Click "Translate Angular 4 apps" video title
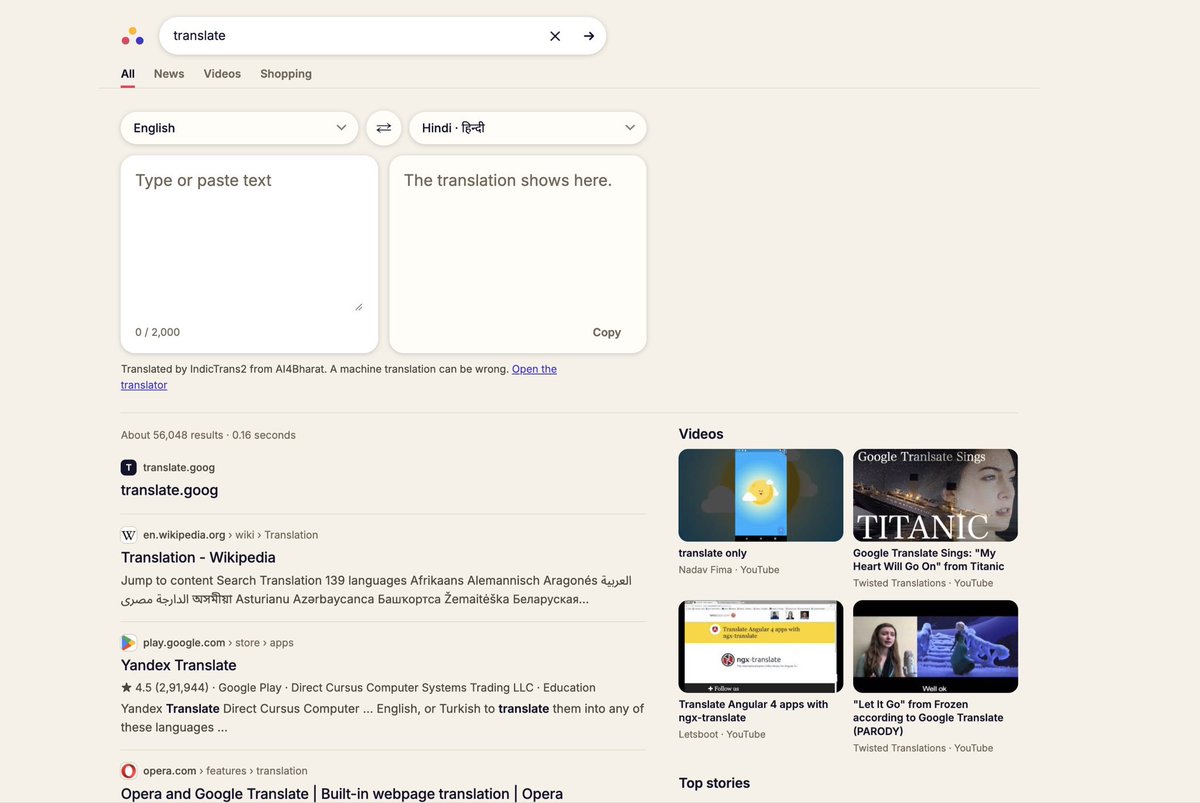The height and width of the screenshot is (803, 1200). point(754,711)
